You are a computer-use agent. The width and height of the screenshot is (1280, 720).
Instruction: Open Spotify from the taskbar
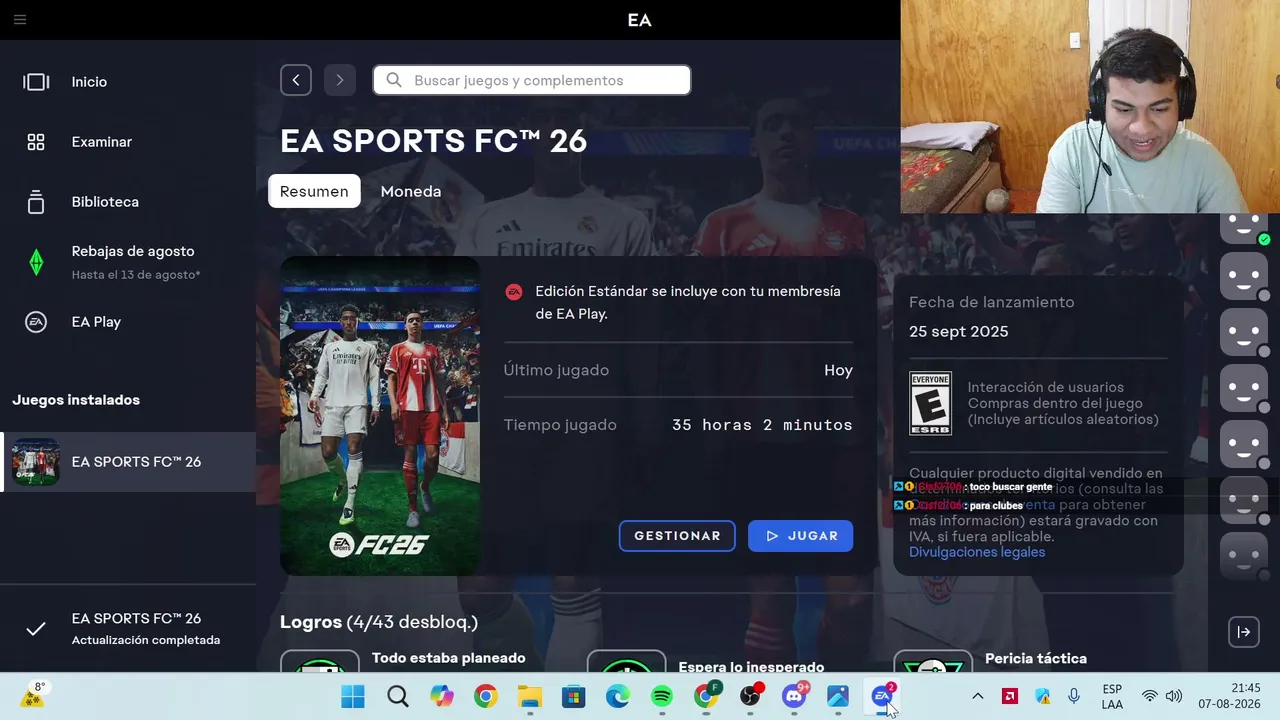(x=662, y=696)
